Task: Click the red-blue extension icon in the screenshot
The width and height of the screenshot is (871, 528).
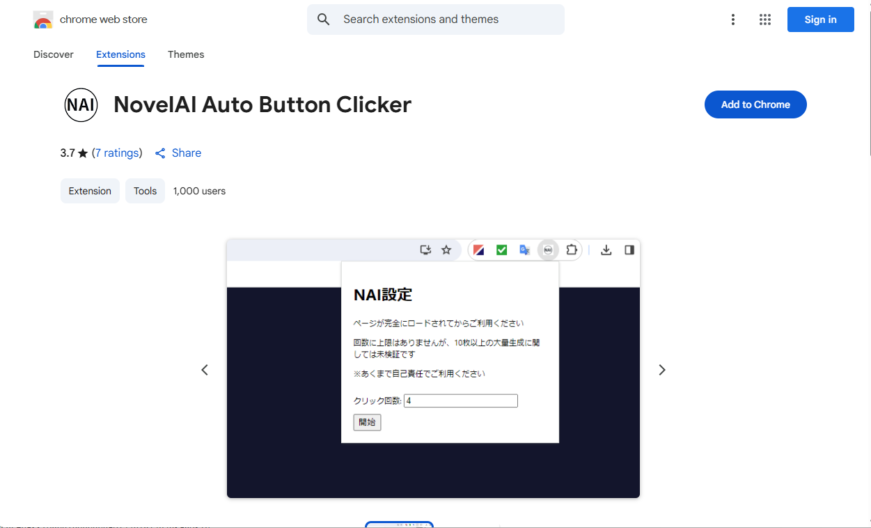Action: click(x=478, y=250)
